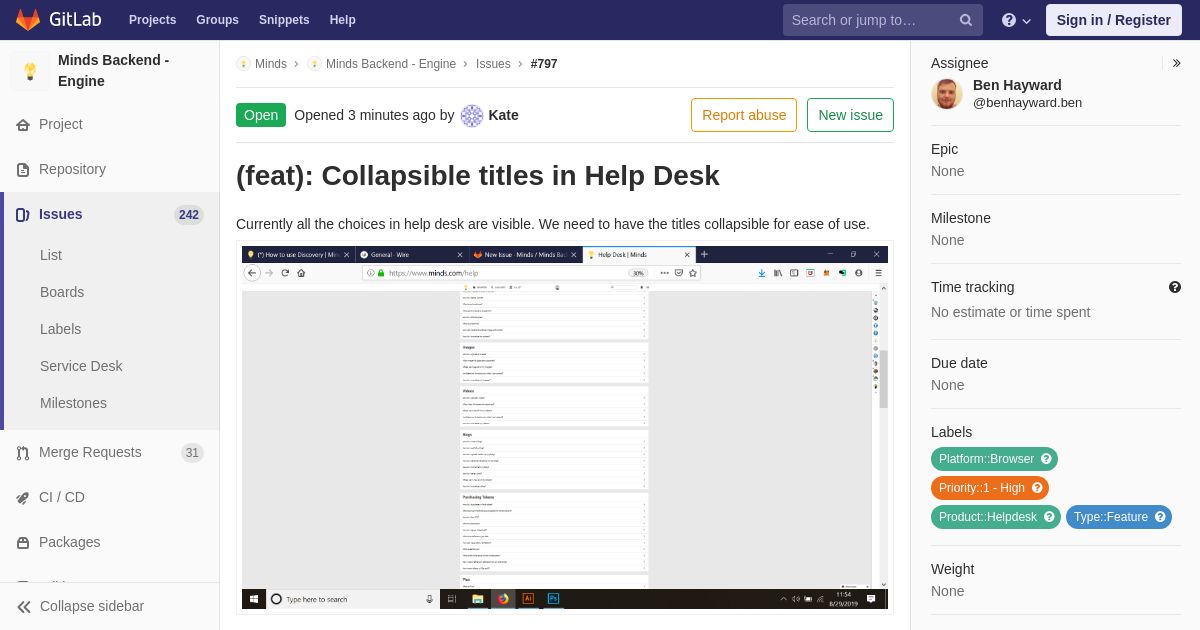This screenshot has height=630, width=1200.
Task: Click the Packages sidebar label
Action: 70,542
